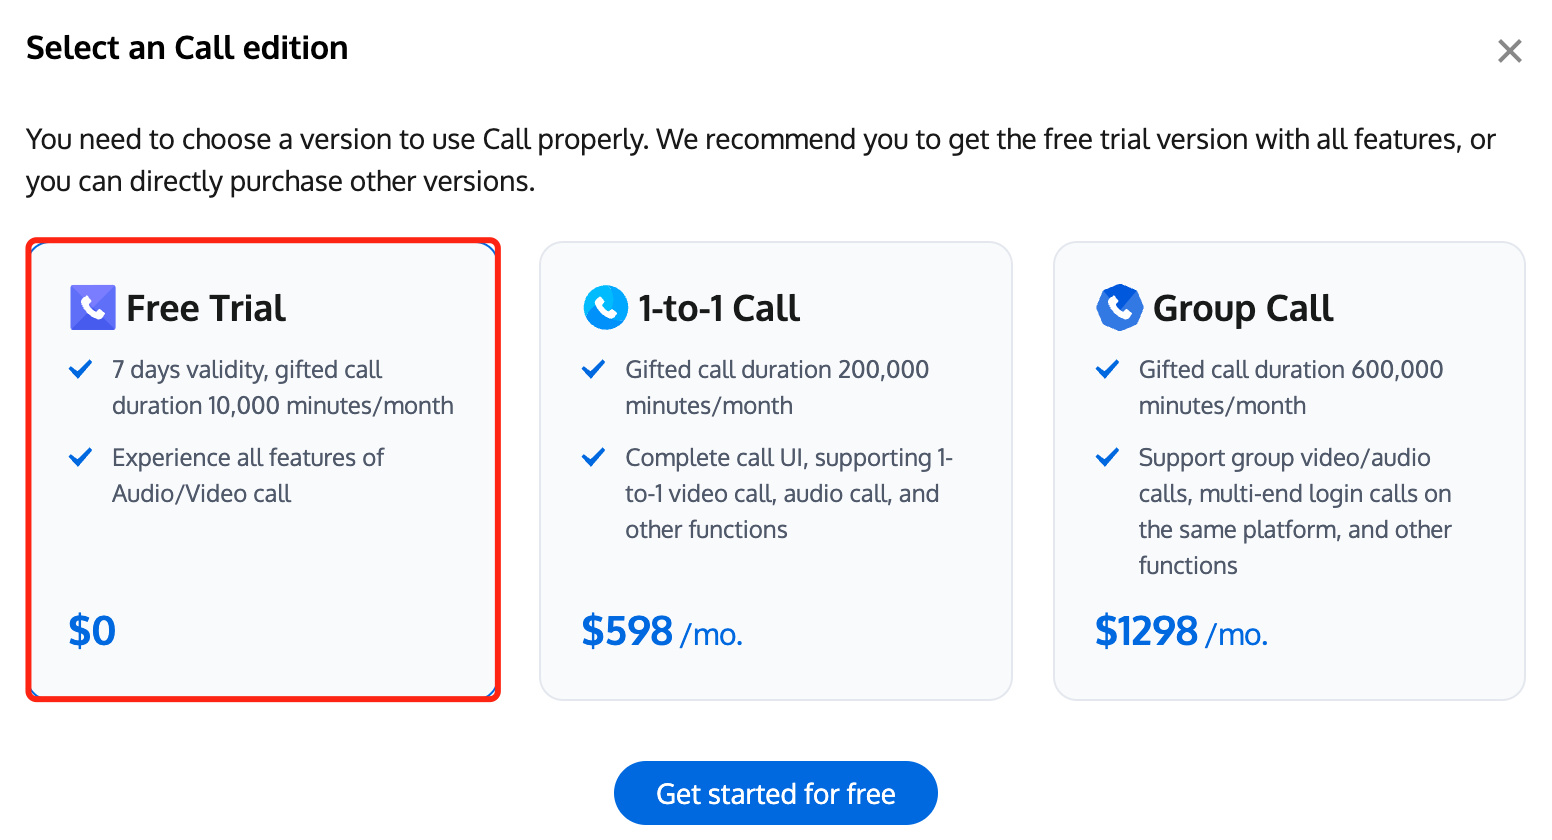Click the checkmark beside 7 days validity
Image resolution: width=1552 pixels, height=840 pixels.
click(x=81, y=370)
